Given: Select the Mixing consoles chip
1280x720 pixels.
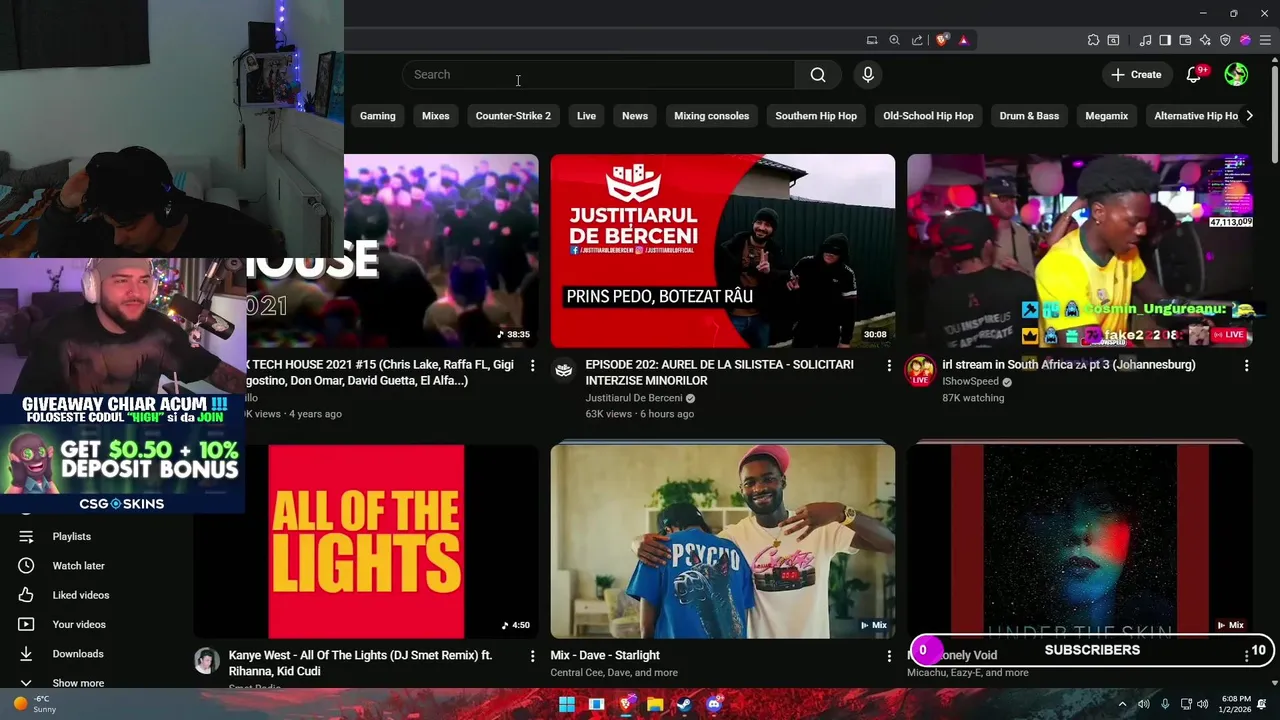Looking at the screenshot, I should [711, 116].
